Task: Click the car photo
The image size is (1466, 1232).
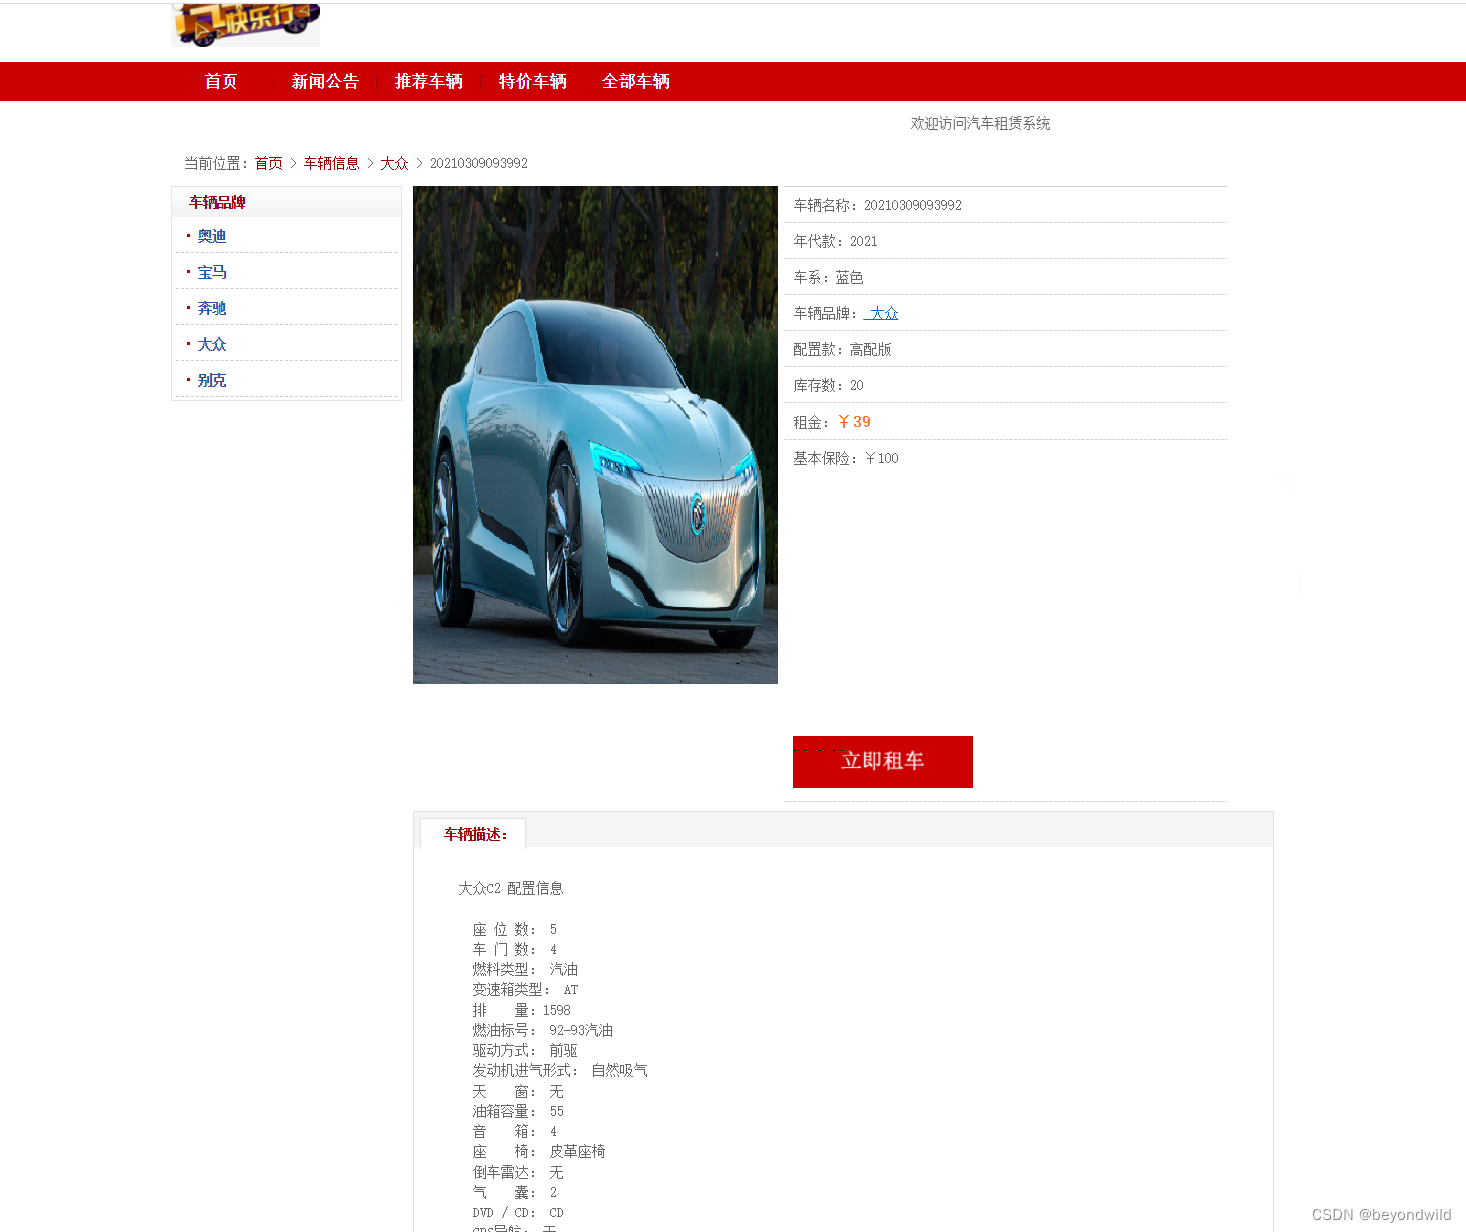Action: [595, 435]
